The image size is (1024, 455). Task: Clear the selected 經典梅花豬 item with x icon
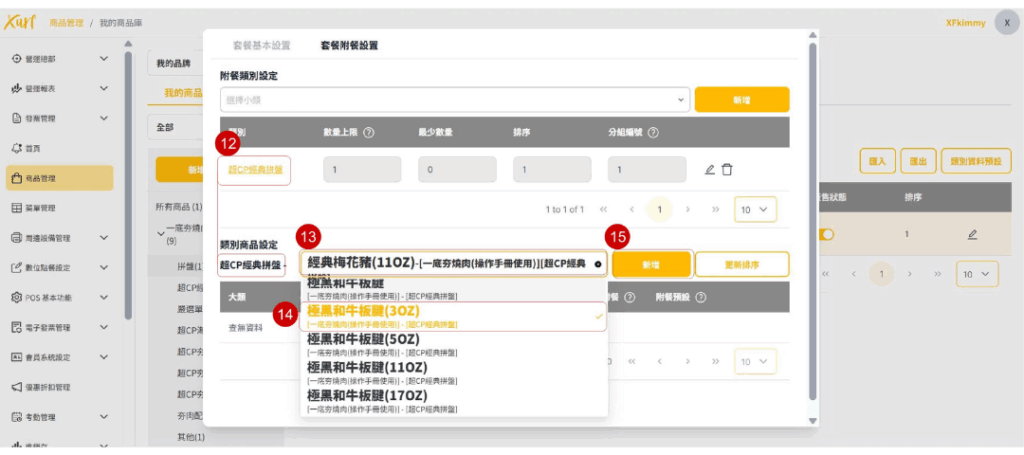click(598, 264)
